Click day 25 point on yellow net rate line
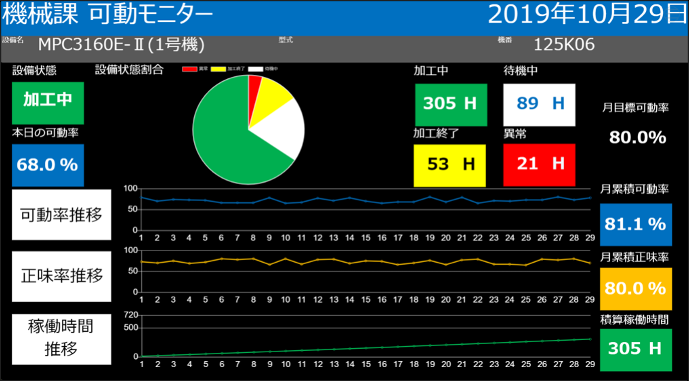The image size is (689, 381). [526, 265]
